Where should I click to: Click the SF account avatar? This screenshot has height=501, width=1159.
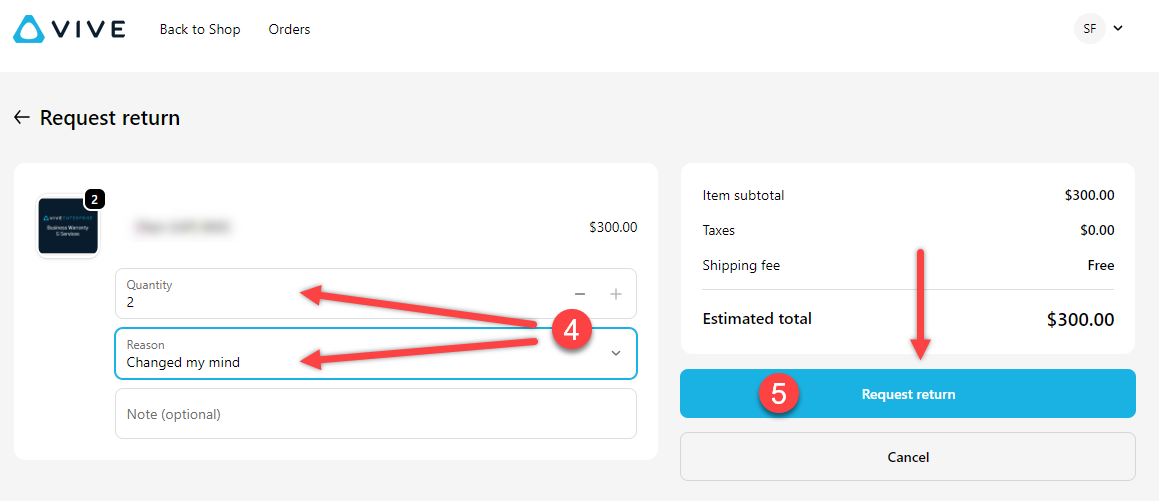point(1090,29)
